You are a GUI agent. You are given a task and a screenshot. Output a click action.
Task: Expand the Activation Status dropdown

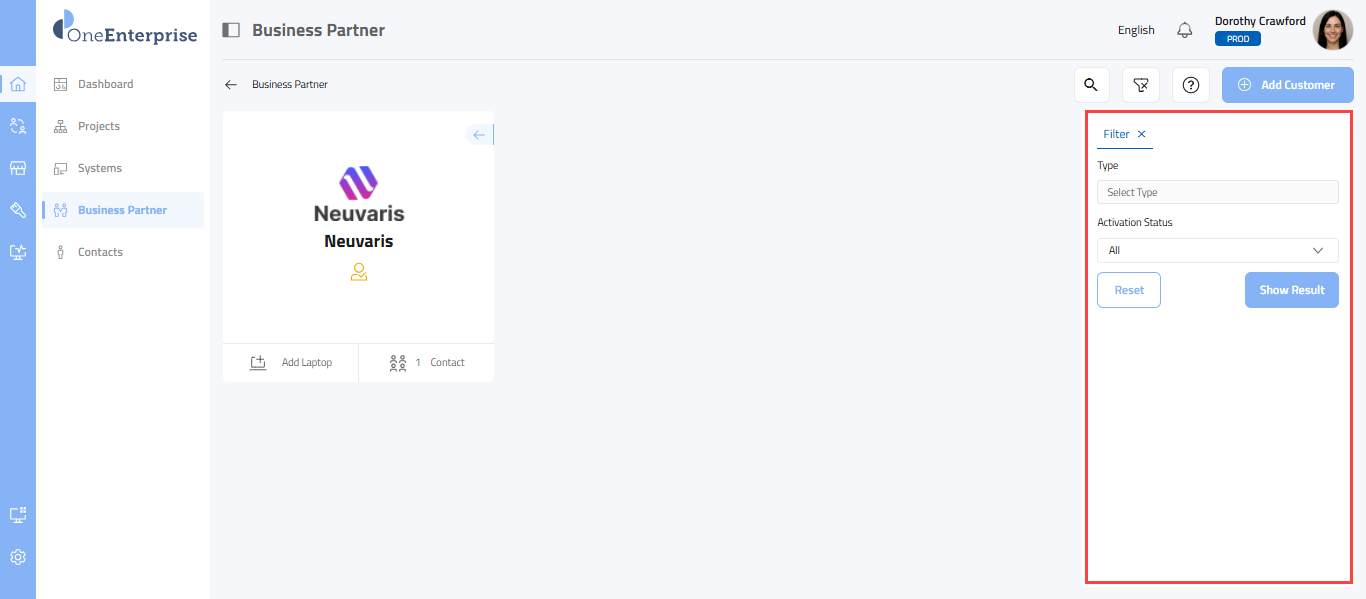click(1217, 250)
